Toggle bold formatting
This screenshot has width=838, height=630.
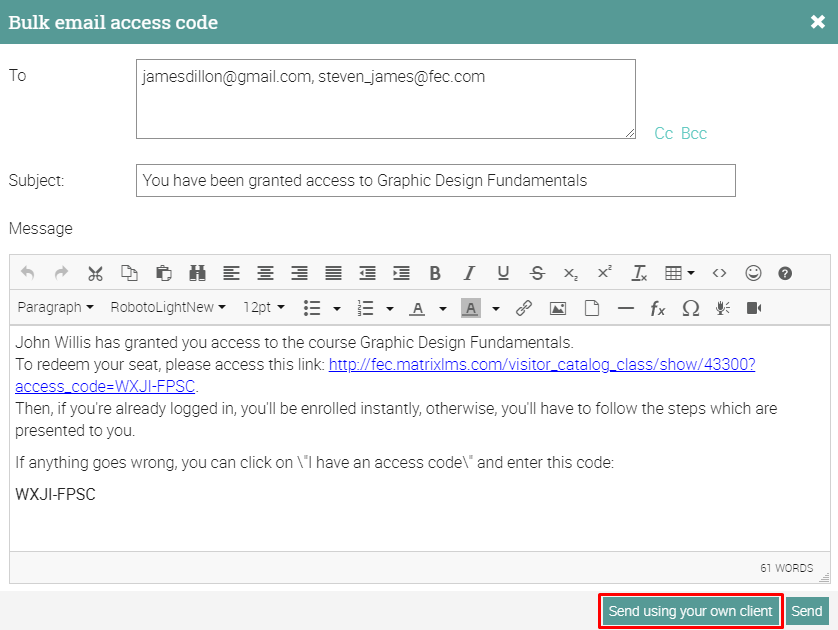point(435,273)
